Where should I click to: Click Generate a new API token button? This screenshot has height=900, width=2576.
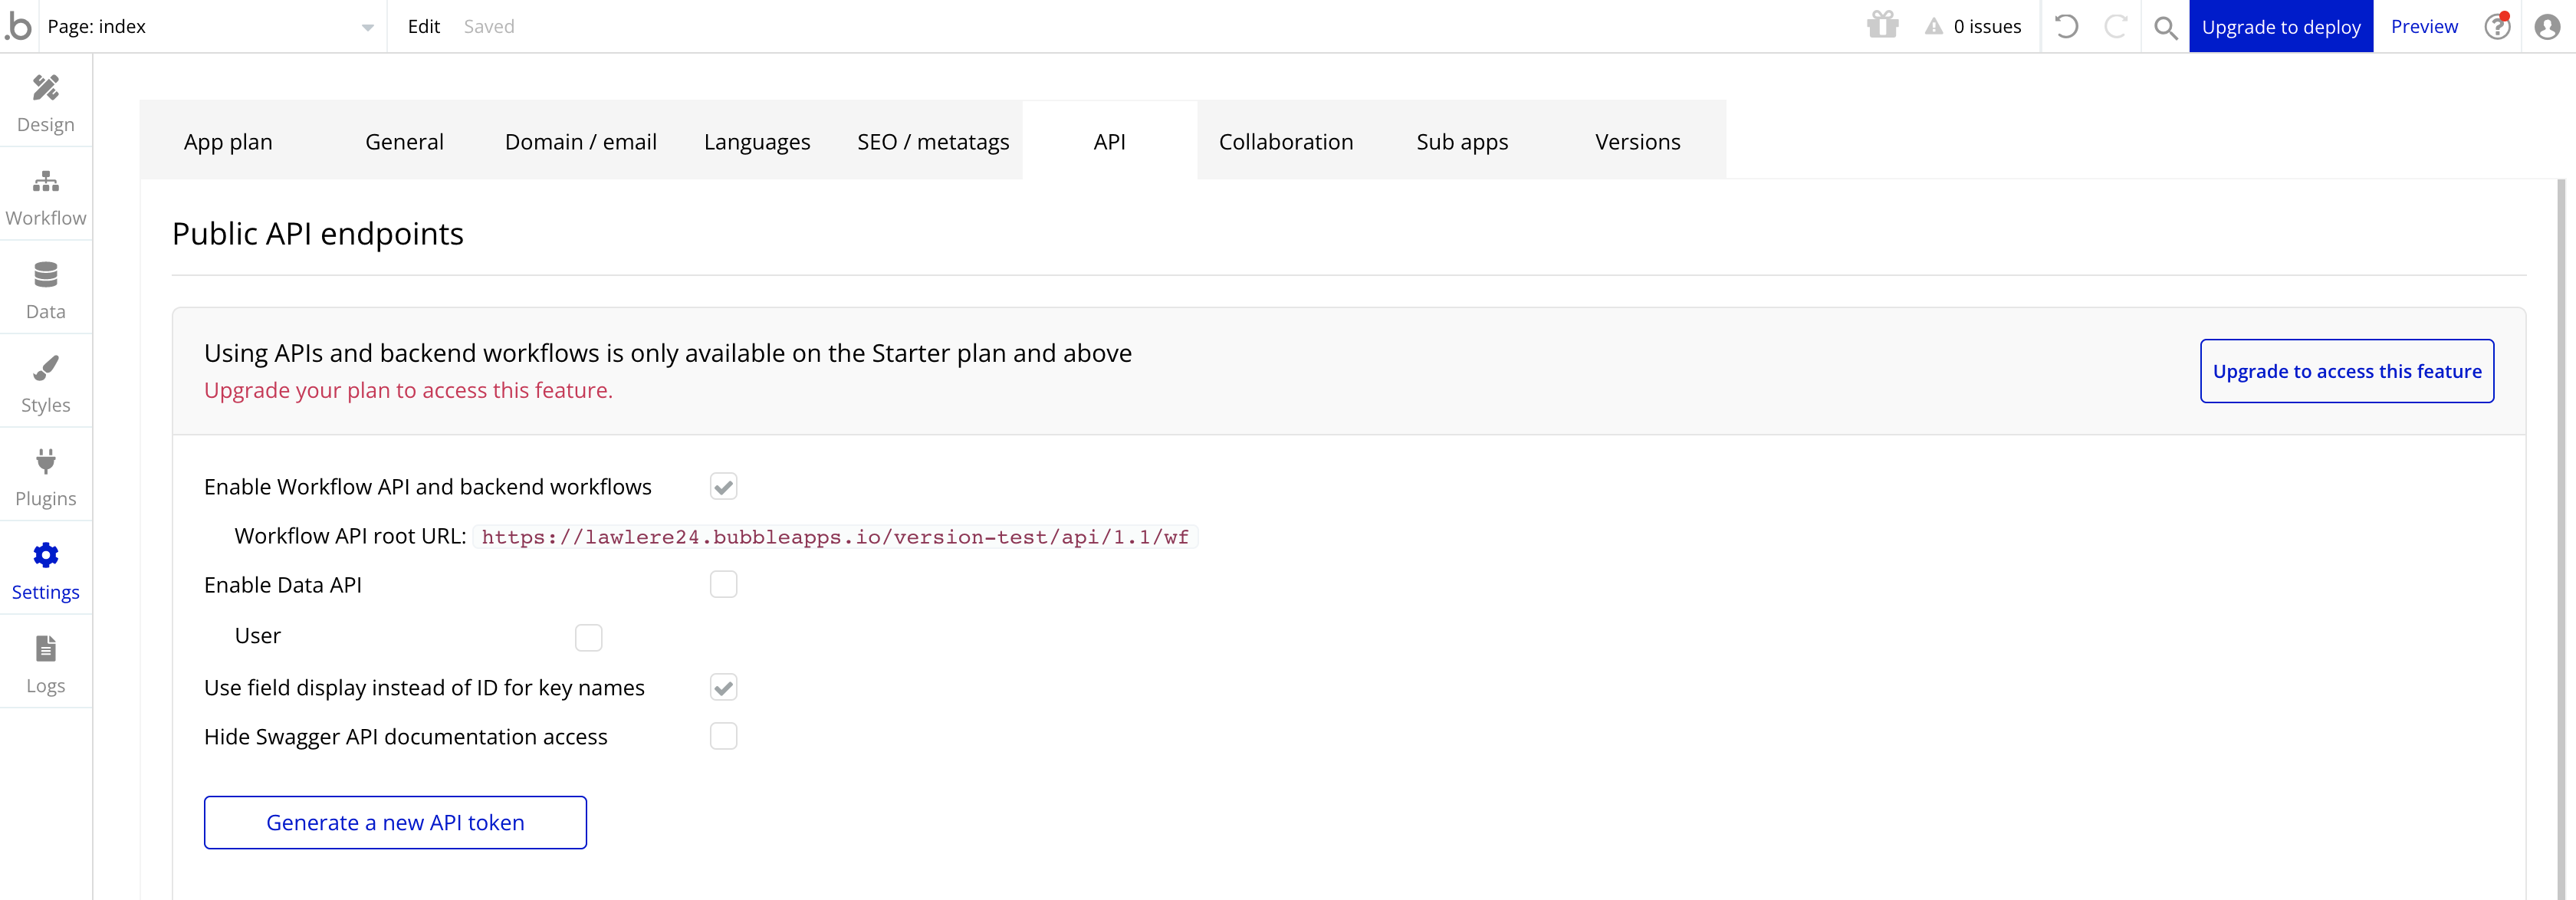click(x=395, y=822)
